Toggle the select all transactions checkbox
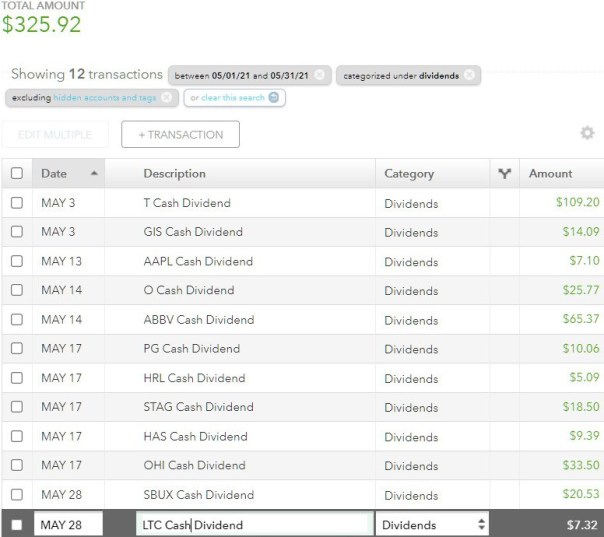Image resolution: width=604 pixels, height=537 pixels. click(17, 174)
